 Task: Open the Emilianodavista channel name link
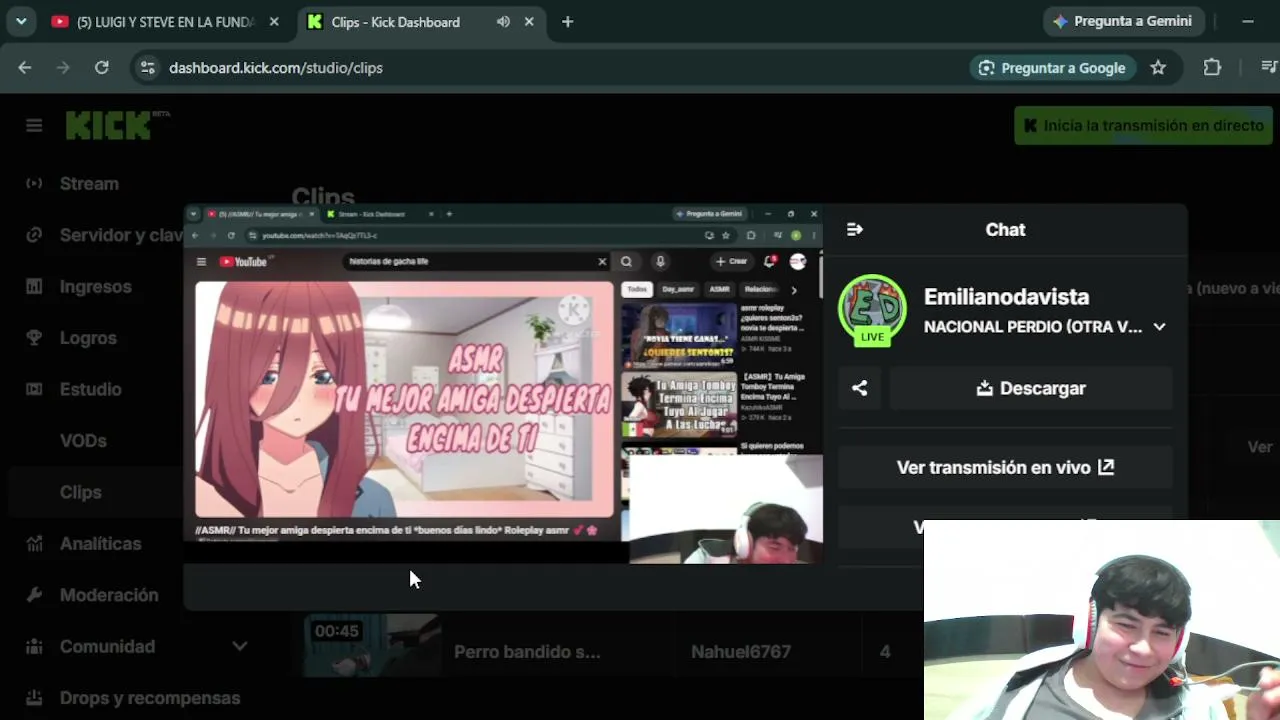click(x=1006, y=297)
